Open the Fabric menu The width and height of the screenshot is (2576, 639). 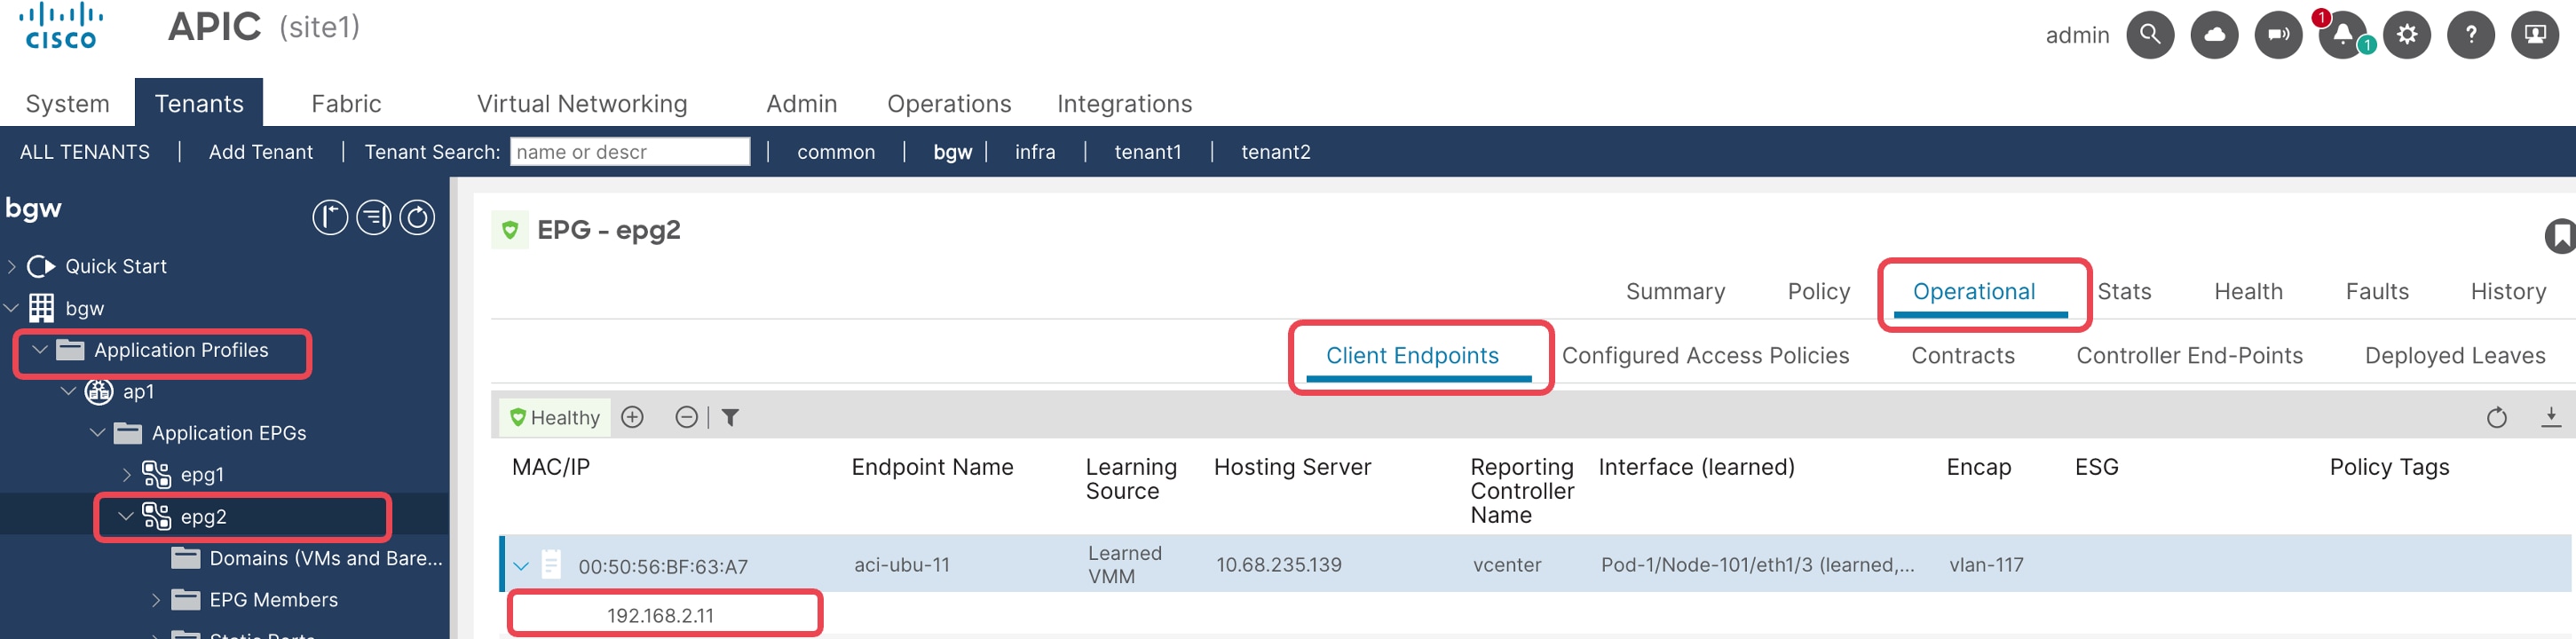[x=346, y=103]
